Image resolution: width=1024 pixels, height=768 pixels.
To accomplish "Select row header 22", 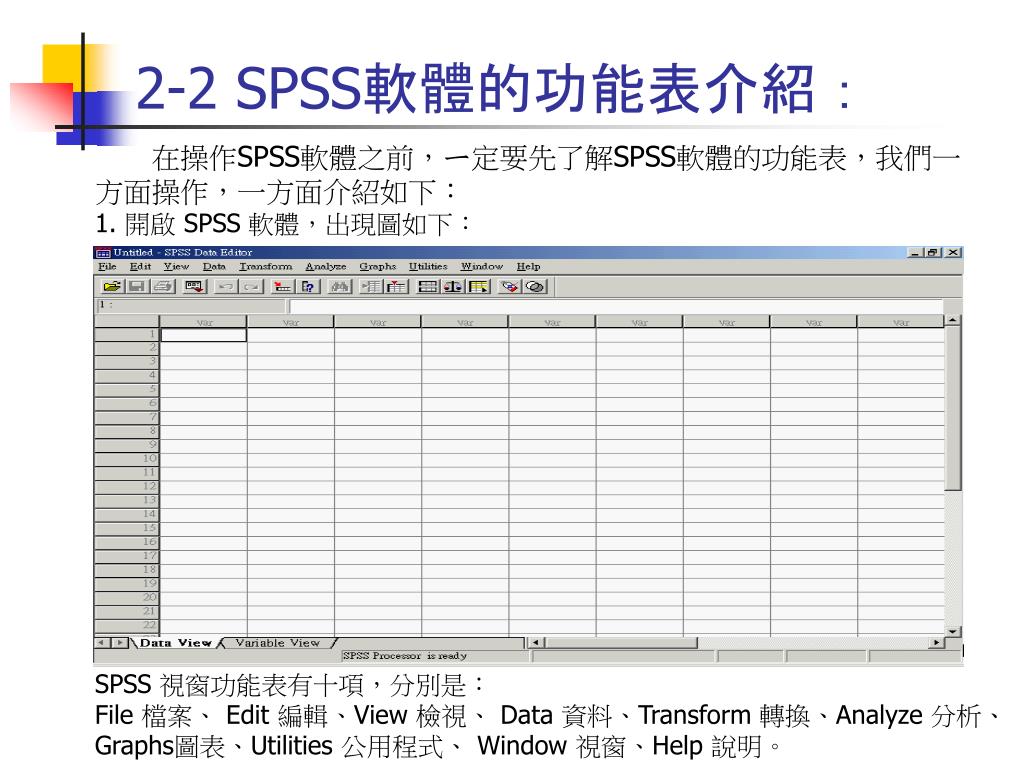I will pyautogui.click(x=127, y=626).
